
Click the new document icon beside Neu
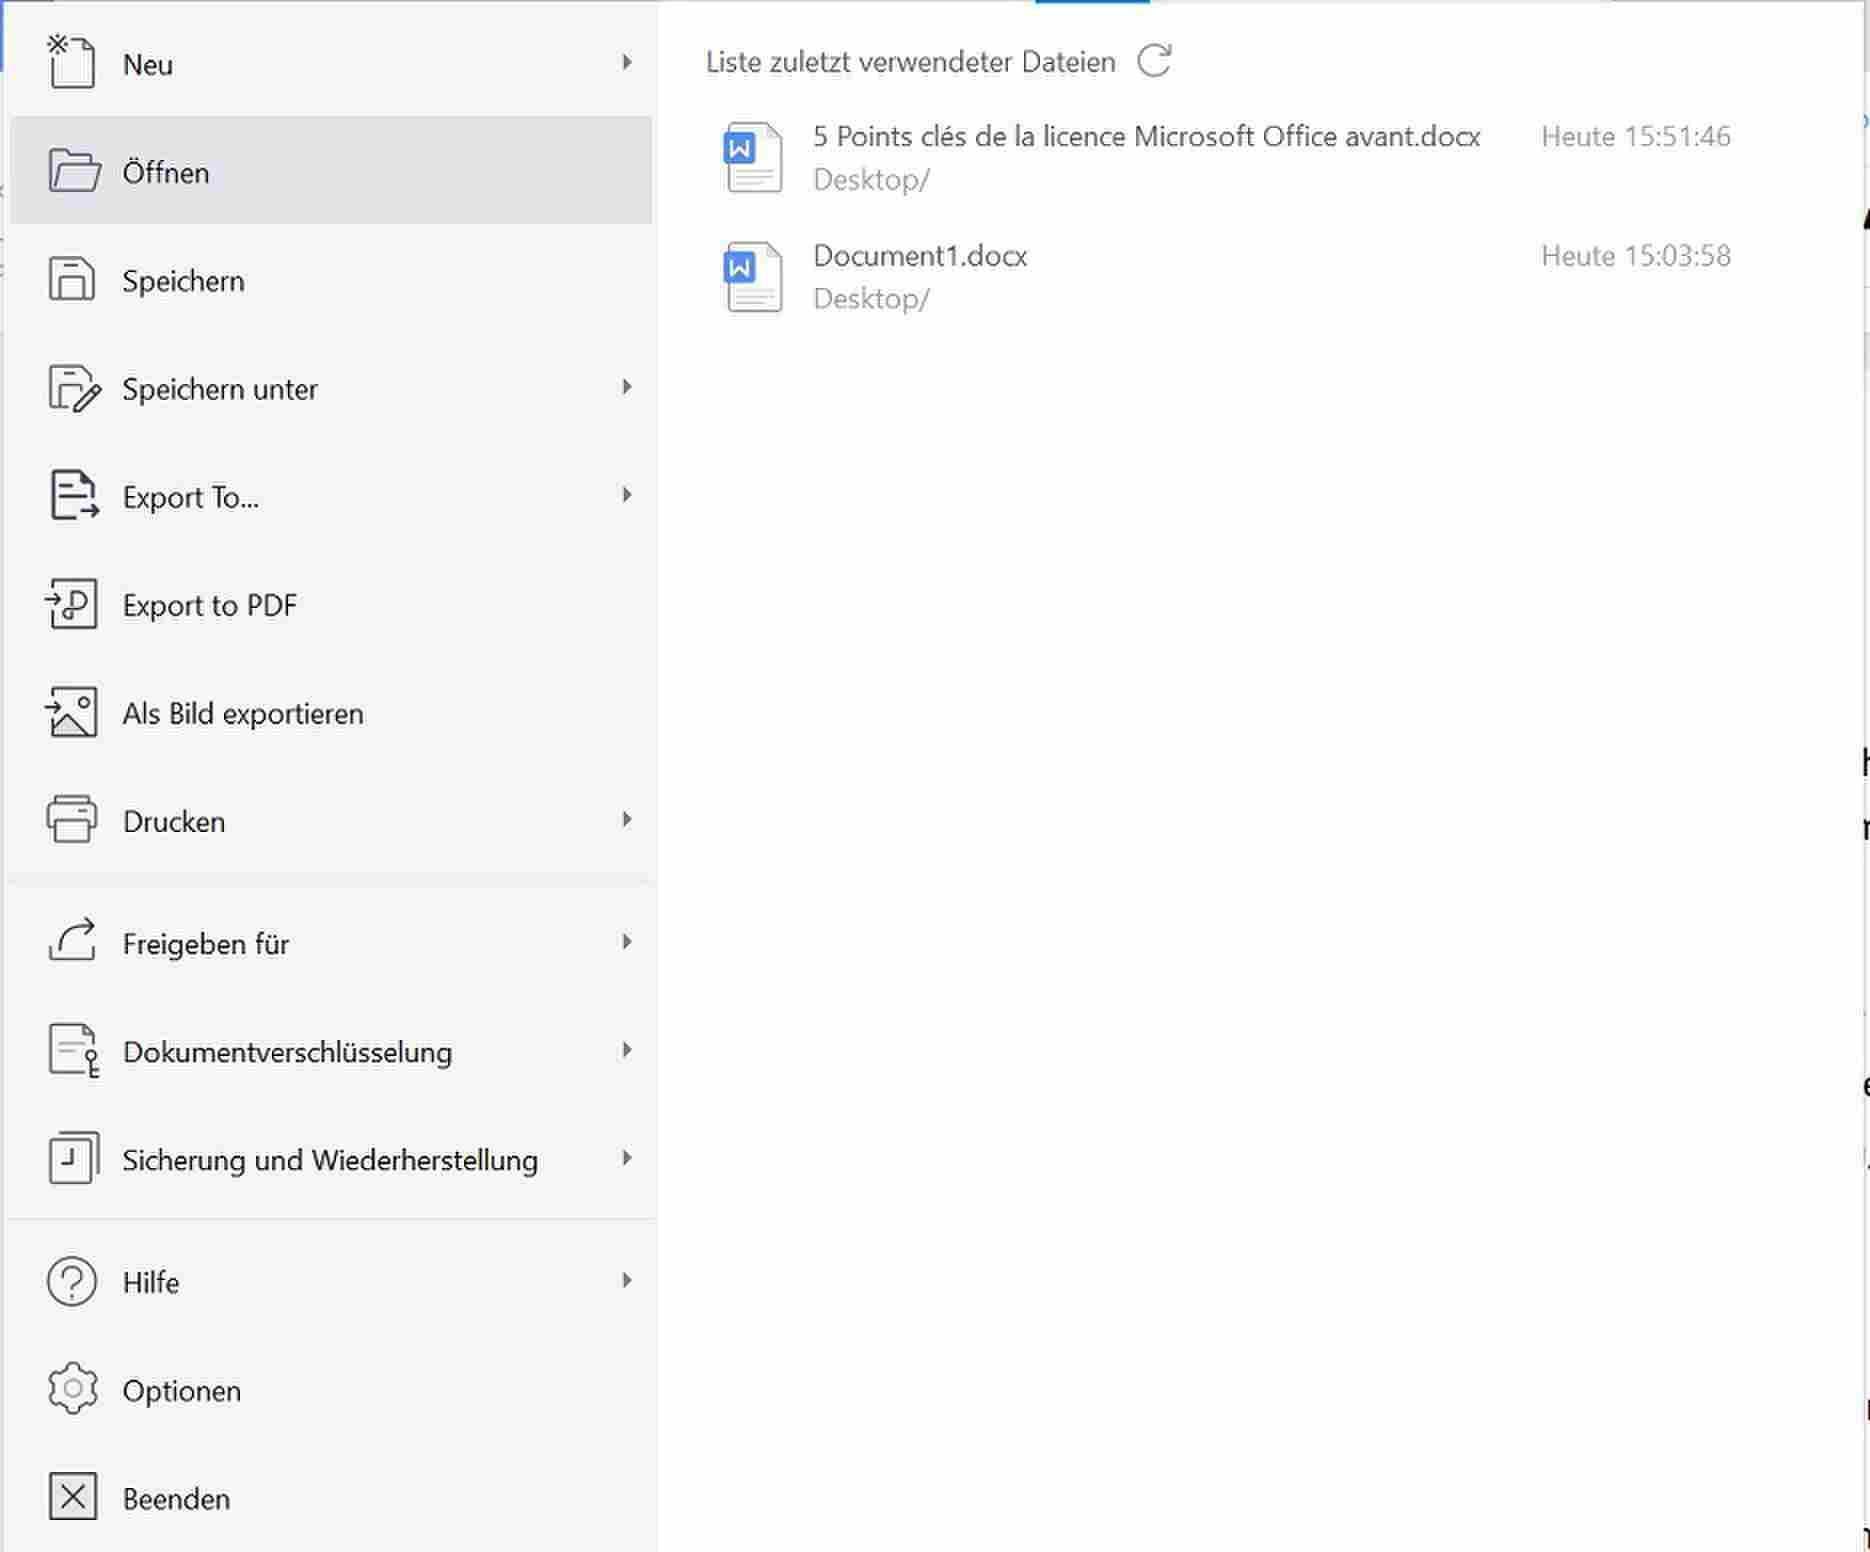click(x=71, y=62)
